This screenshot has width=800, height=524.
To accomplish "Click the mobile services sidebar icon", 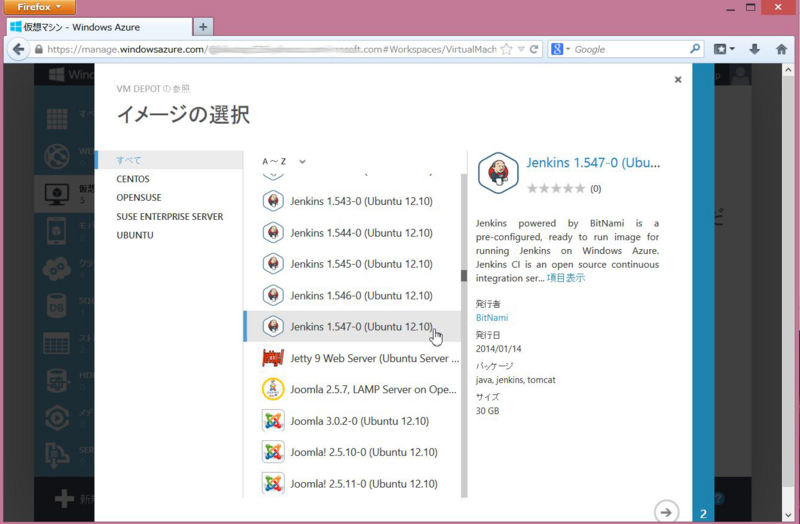I will pos(57,231).
